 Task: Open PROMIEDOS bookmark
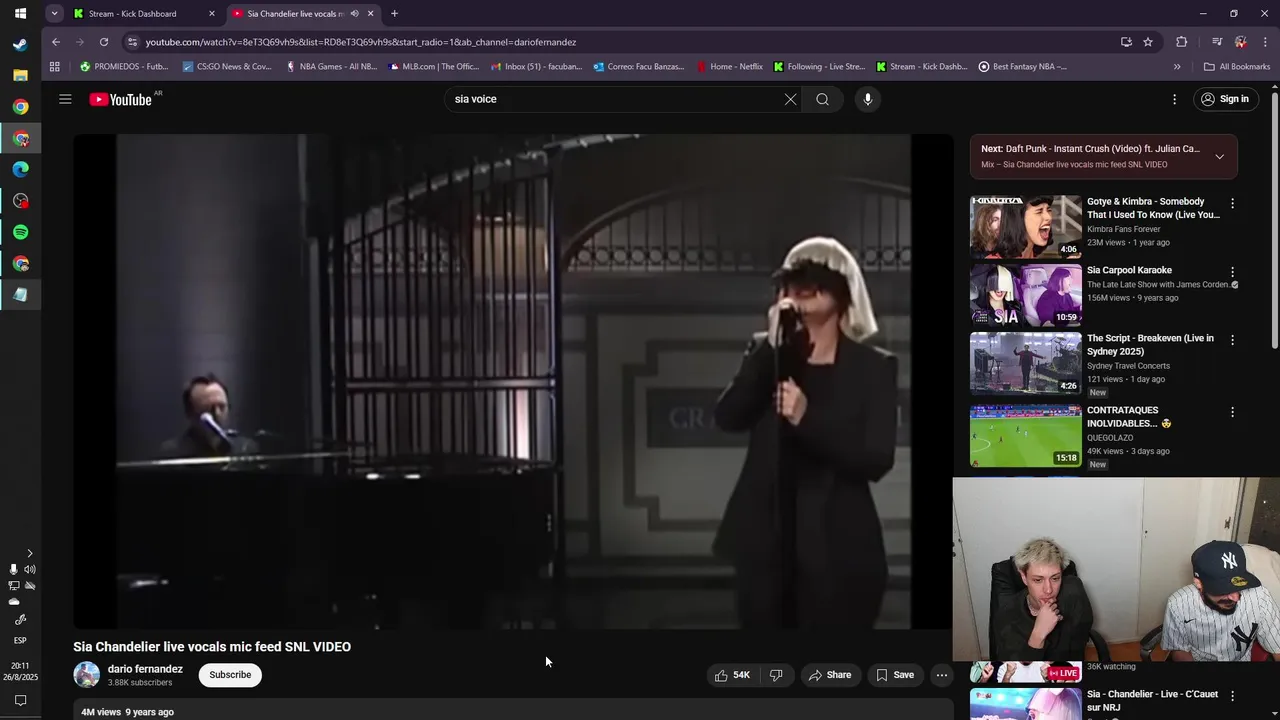(x=124, y=67)
